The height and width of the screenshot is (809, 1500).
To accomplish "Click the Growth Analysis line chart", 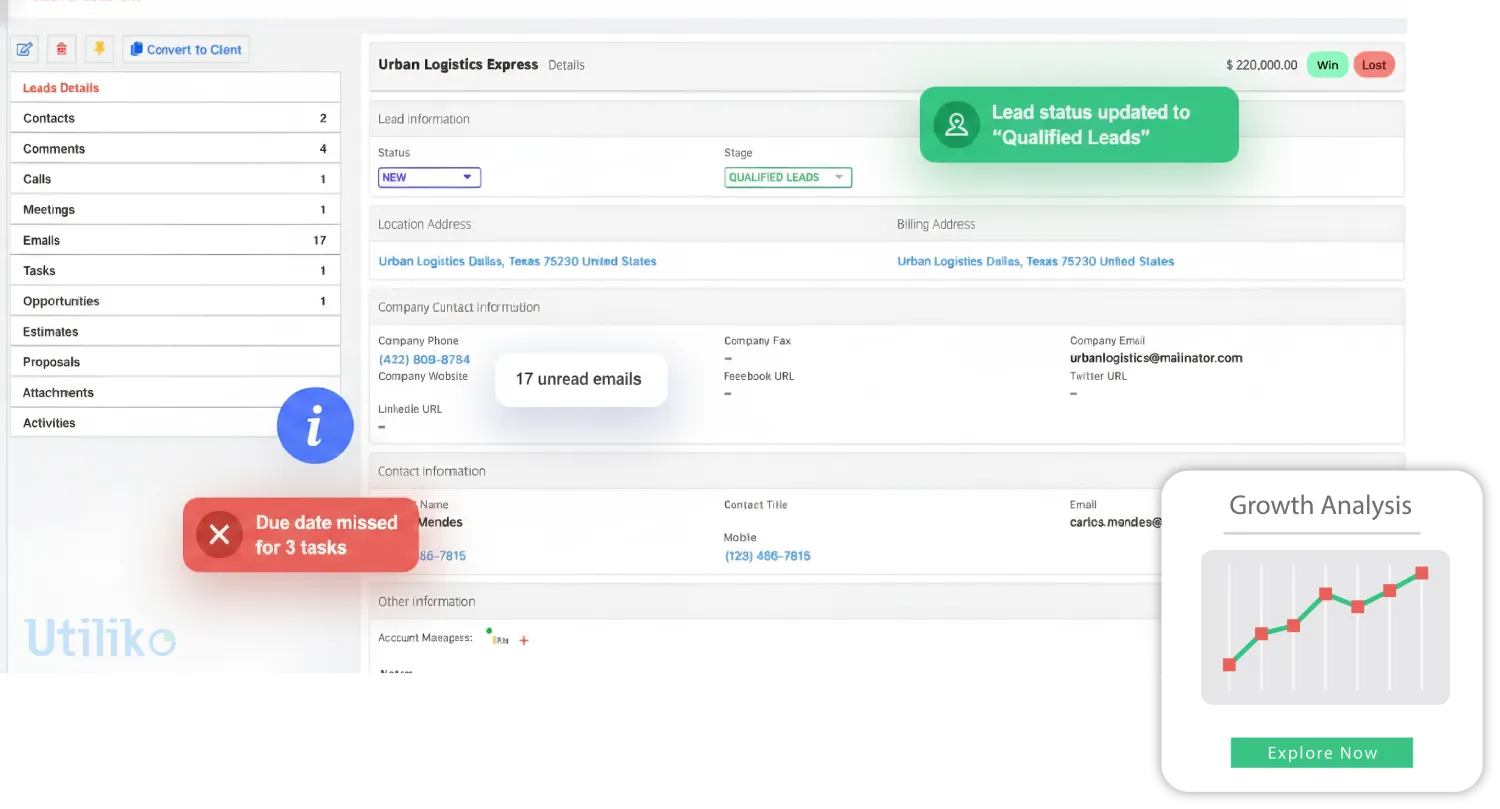I will pos(1325,627).
